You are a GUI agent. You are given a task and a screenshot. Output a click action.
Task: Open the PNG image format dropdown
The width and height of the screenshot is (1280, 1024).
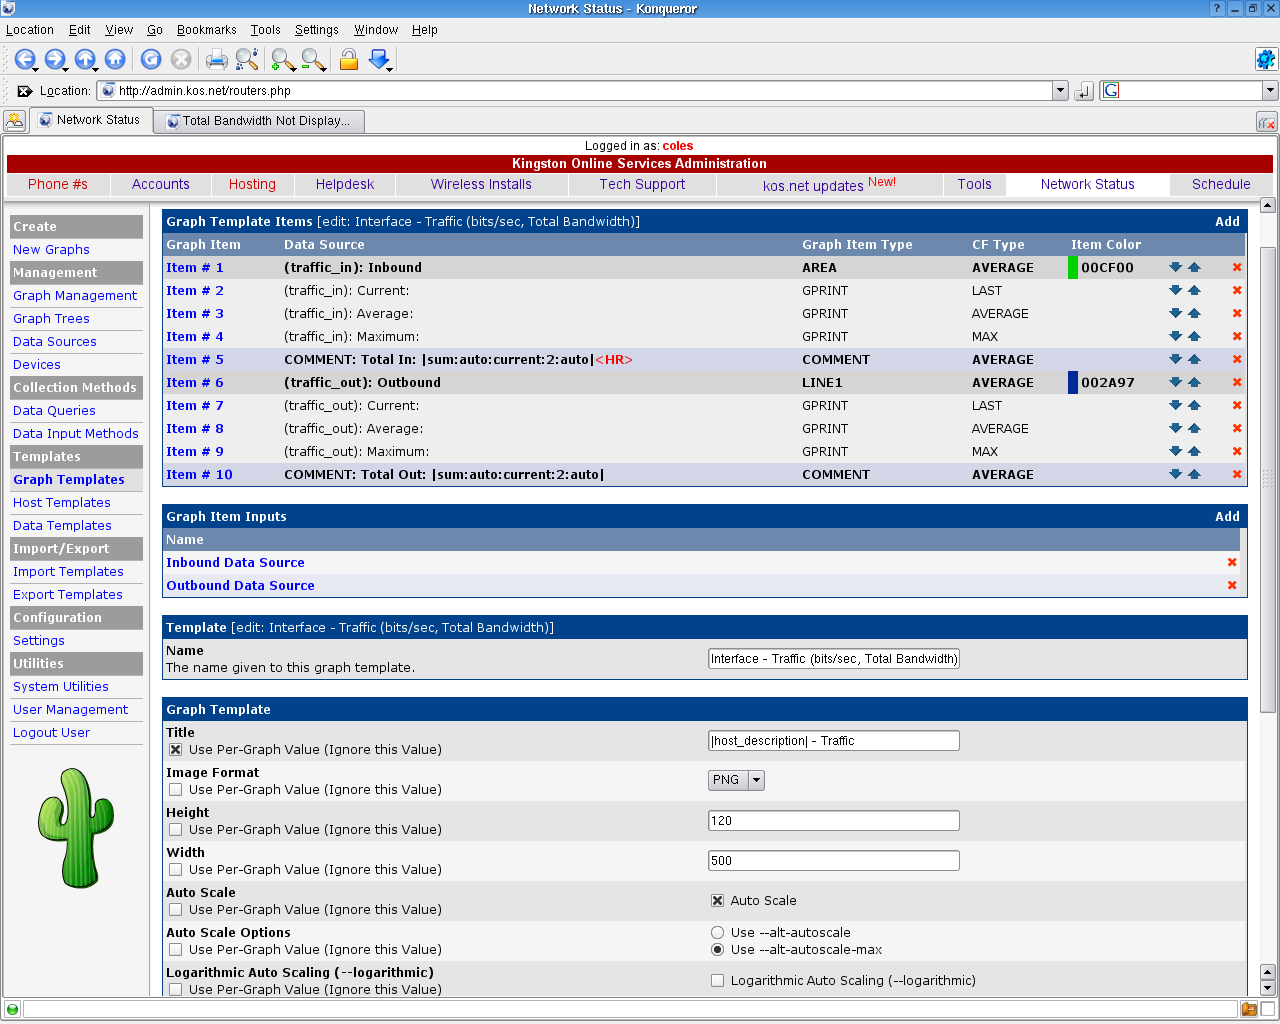(x=736, y=780)
